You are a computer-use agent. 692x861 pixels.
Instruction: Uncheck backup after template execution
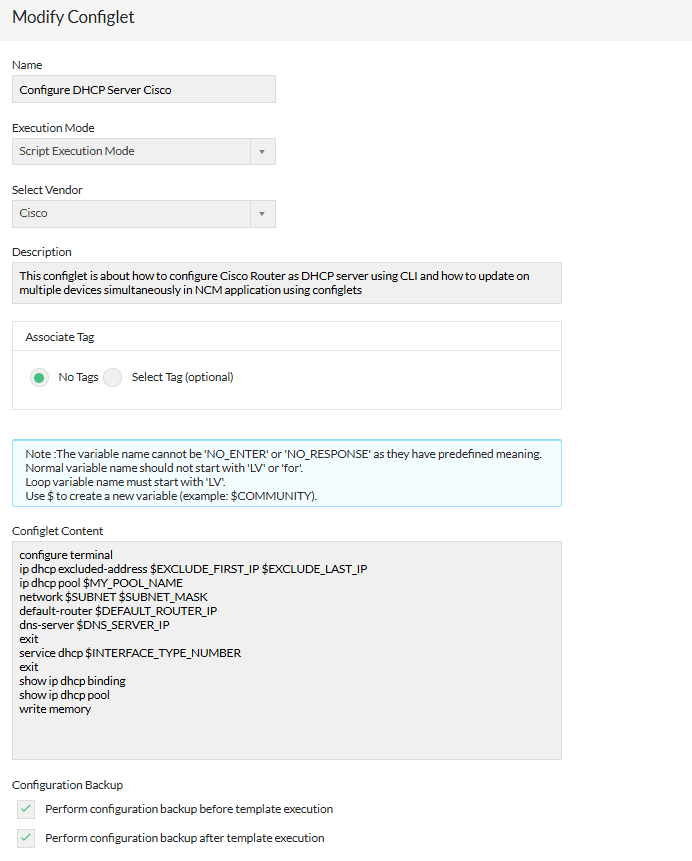[25, 838]
